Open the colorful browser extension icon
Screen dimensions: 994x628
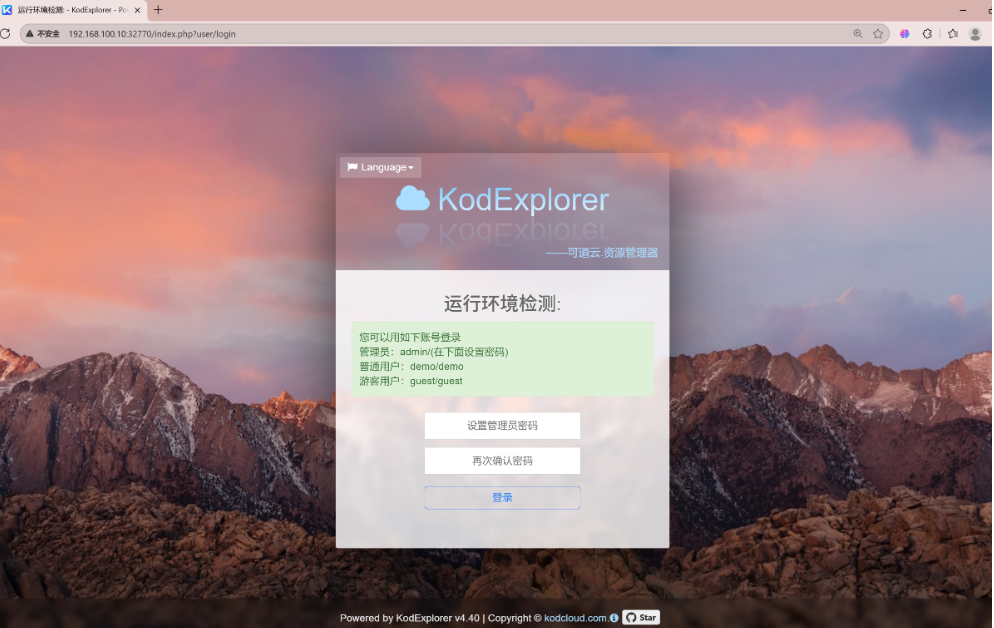pos(905,34)
